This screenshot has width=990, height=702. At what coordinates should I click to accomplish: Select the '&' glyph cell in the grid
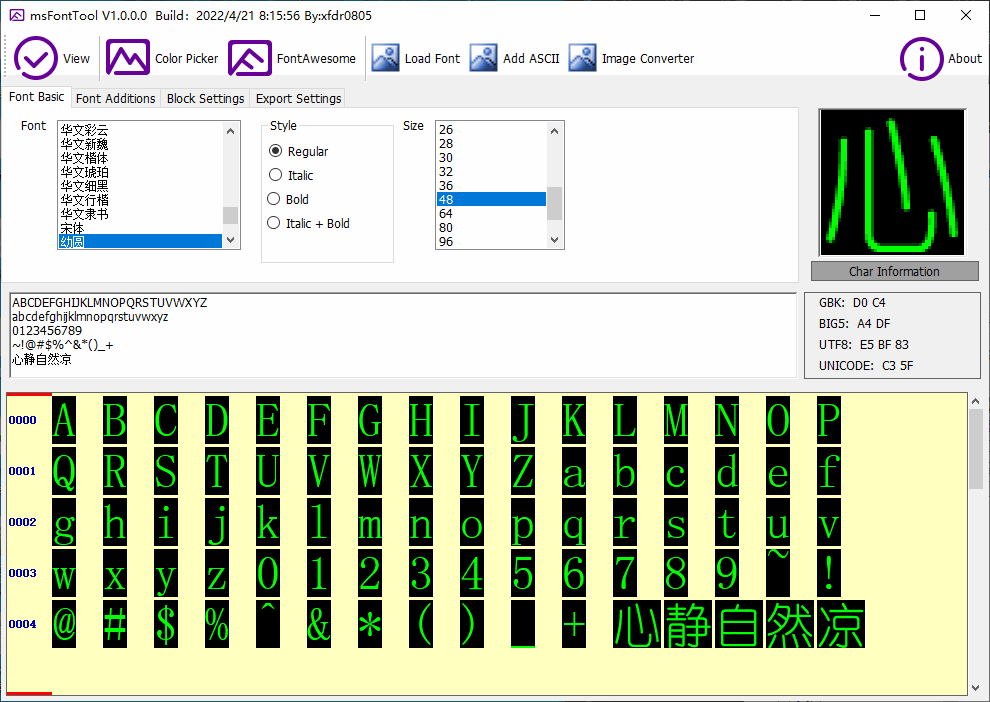(x=319, y=624)
